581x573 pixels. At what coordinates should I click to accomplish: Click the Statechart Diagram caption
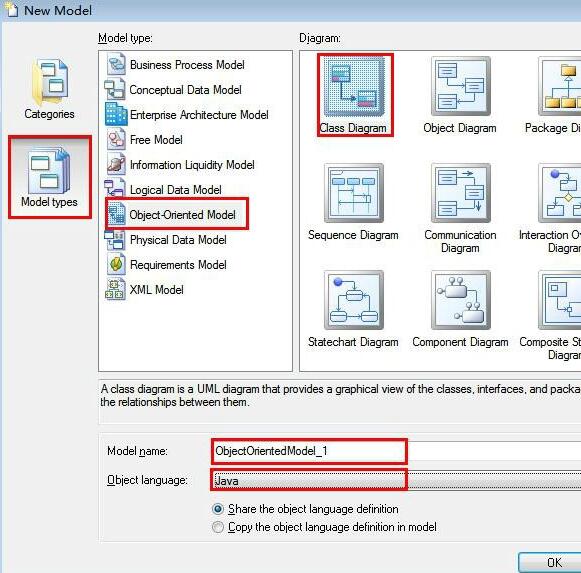click(353, 342)
